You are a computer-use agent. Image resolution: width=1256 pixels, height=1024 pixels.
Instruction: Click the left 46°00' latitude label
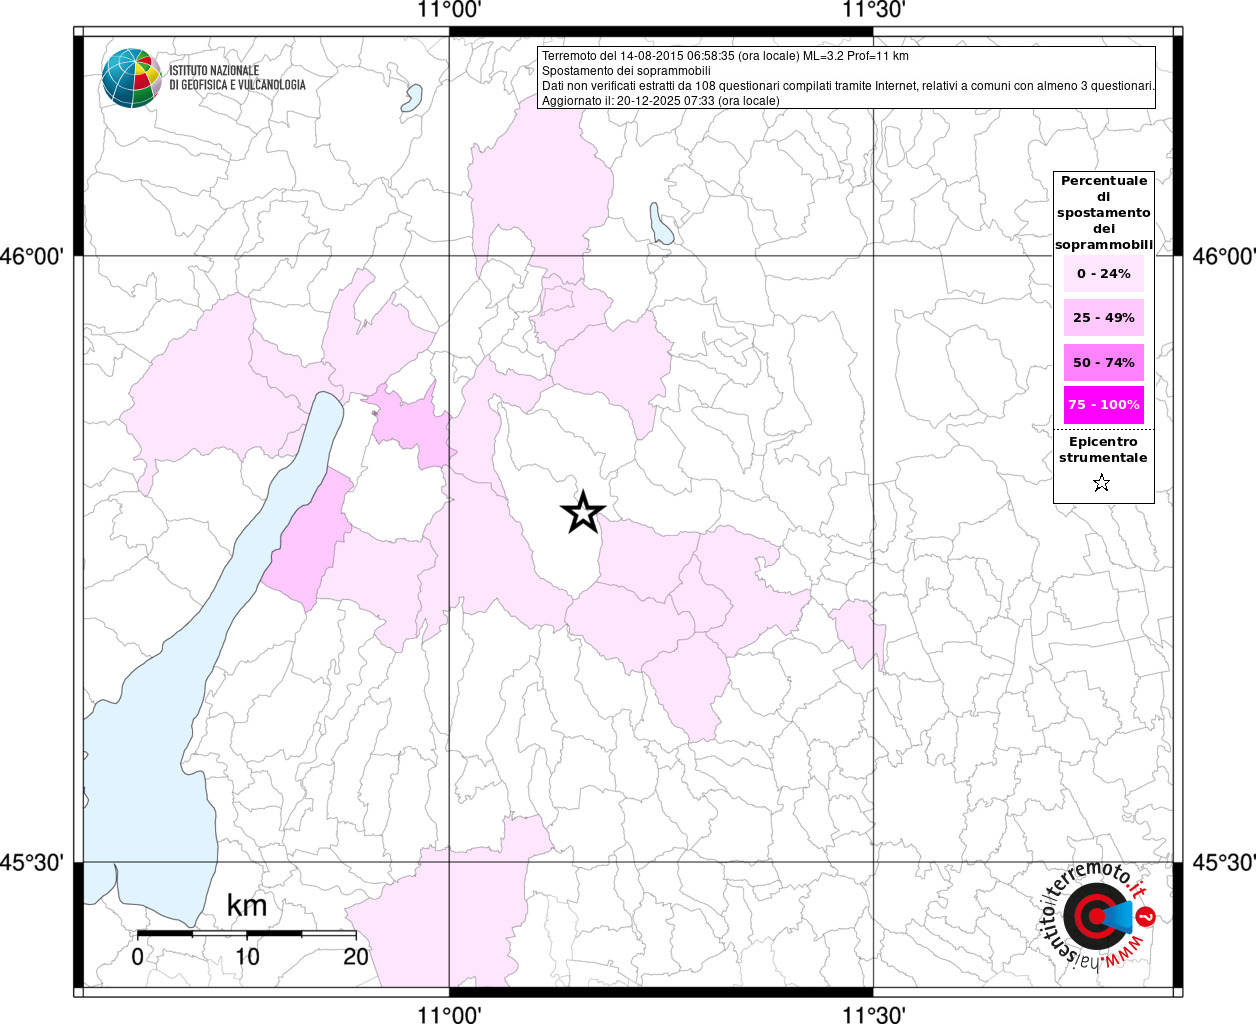pyautogui.click(x=32, y=256)
